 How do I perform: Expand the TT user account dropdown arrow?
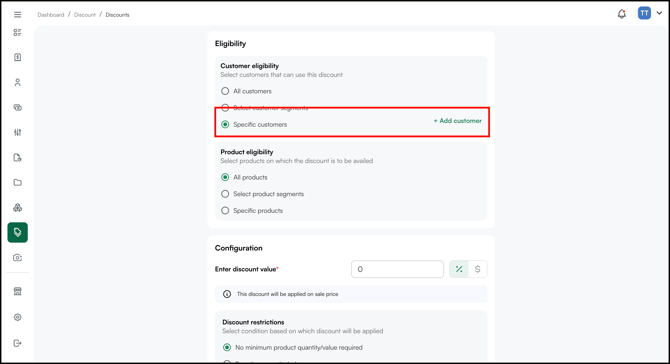[x=659, y=13]
